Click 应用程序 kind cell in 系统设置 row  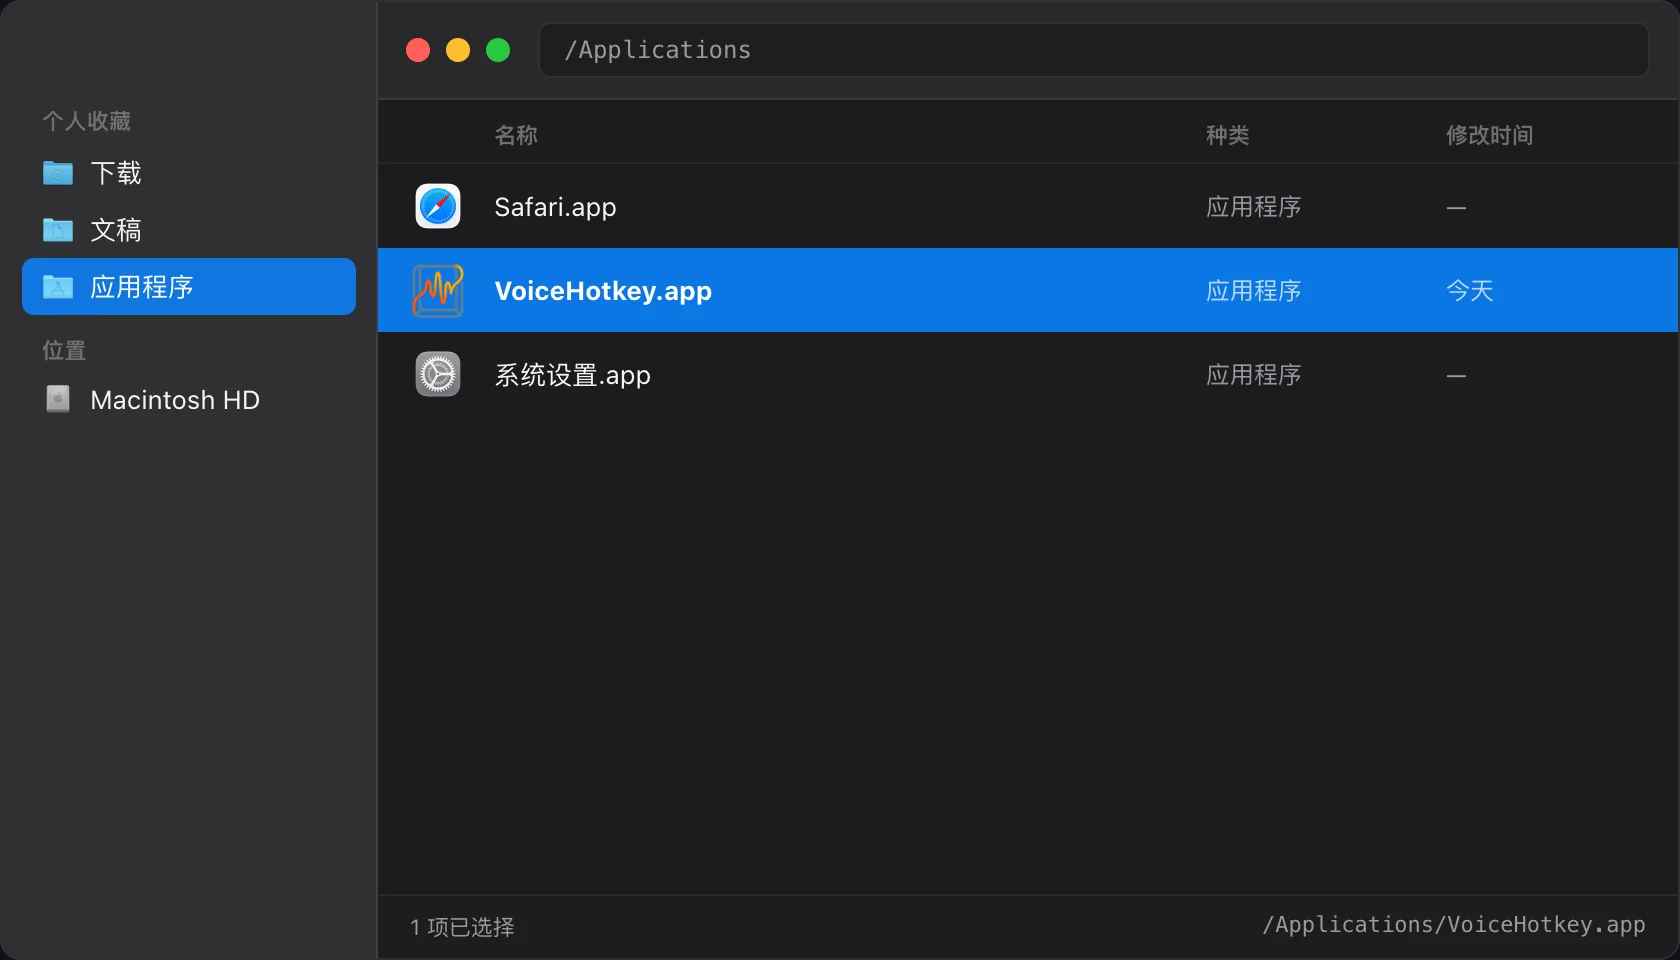(x=1253, y=375)
